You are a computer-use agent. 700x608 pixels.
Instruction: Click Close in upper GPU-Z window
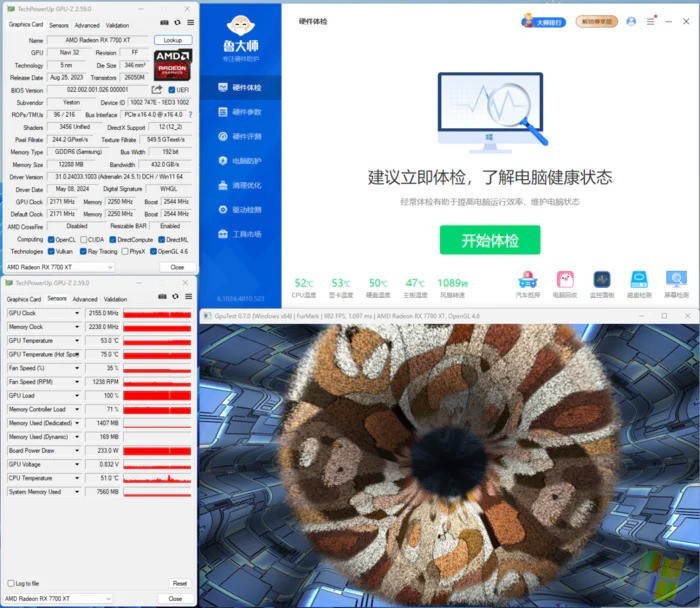point(177,267)
